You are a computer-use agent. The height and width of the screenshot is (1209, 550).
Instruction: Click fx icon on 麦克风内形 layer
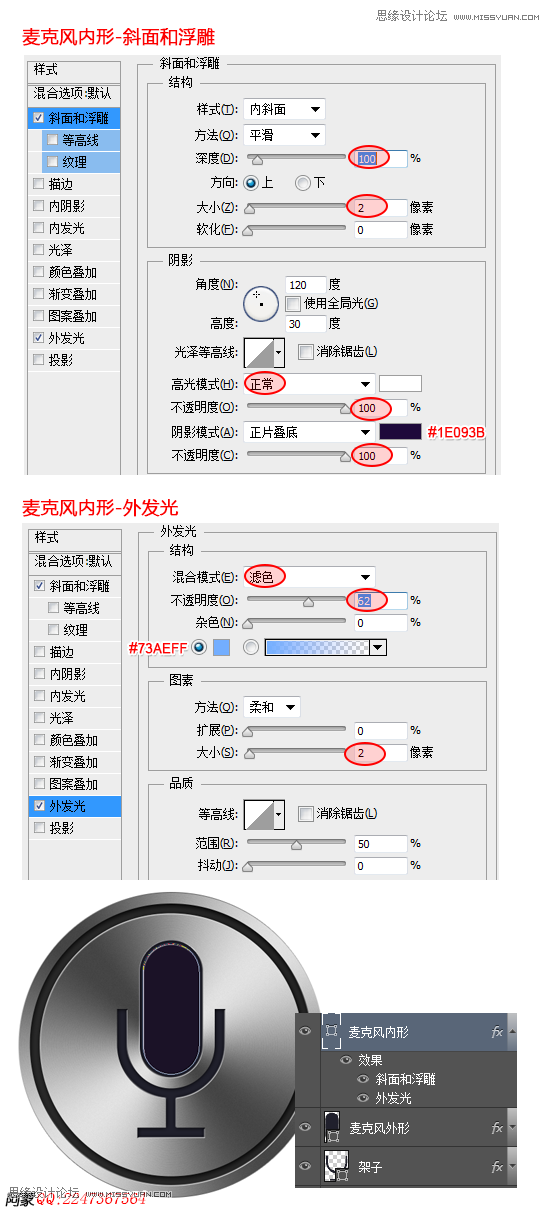click(497, 1032)
